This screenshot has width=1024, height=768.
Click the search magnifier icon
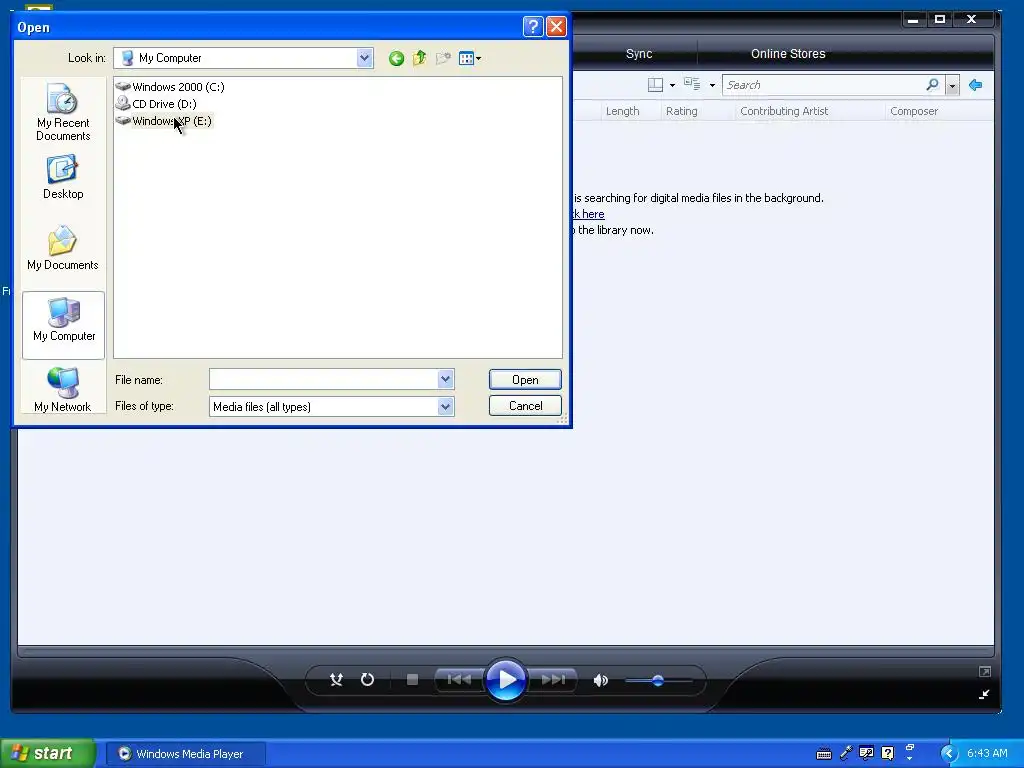pyautogui.click(x=933, y=85)
